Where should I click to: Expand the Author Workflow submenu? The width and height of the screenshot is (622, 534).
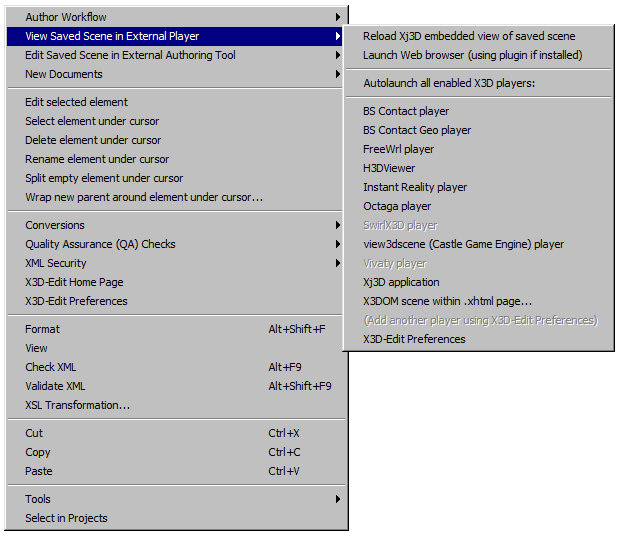click(66, 17)
